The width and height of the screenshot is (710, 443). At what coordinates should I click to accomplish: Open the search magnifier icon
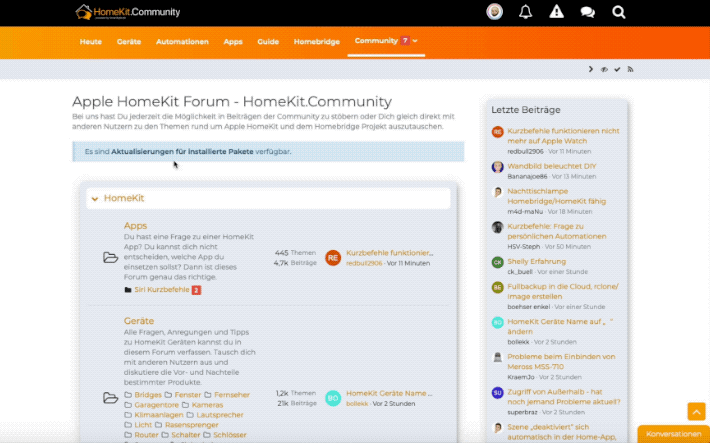coord(618,12)
